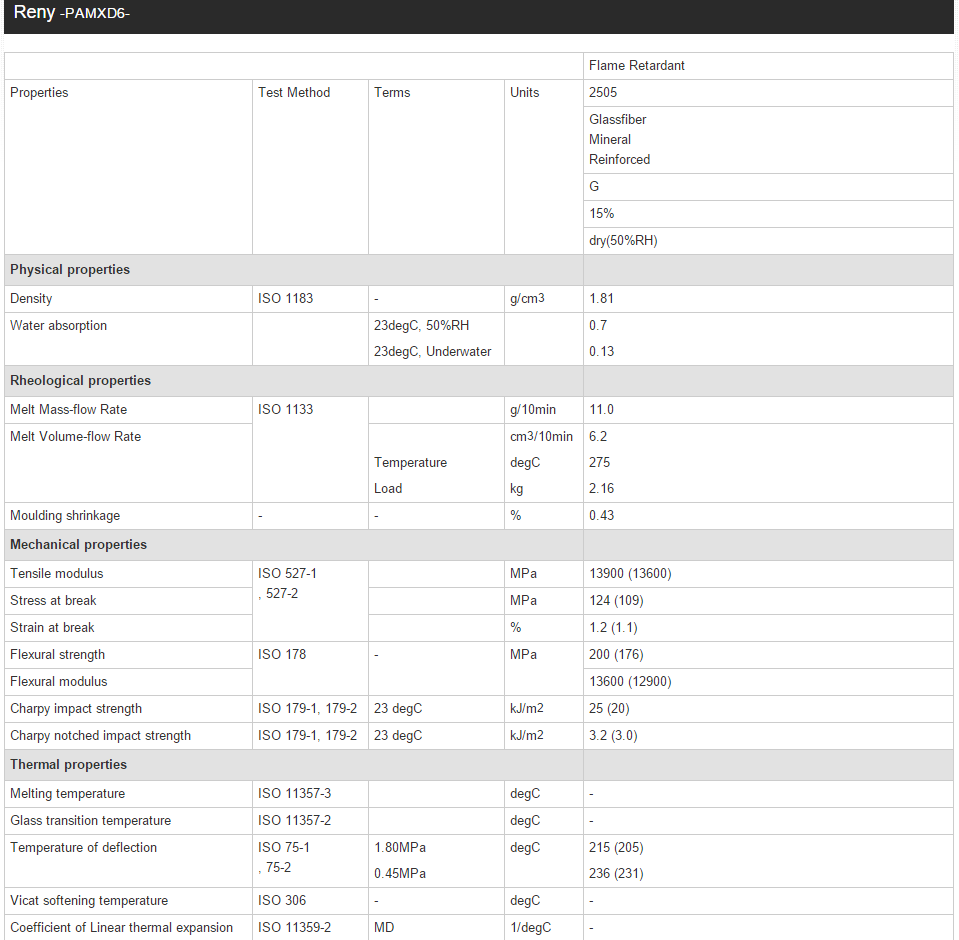This screenshot has height=940, width=959.
Task: Select the ISO 75-1, 75-2 method cell
Action: point(310,860)
